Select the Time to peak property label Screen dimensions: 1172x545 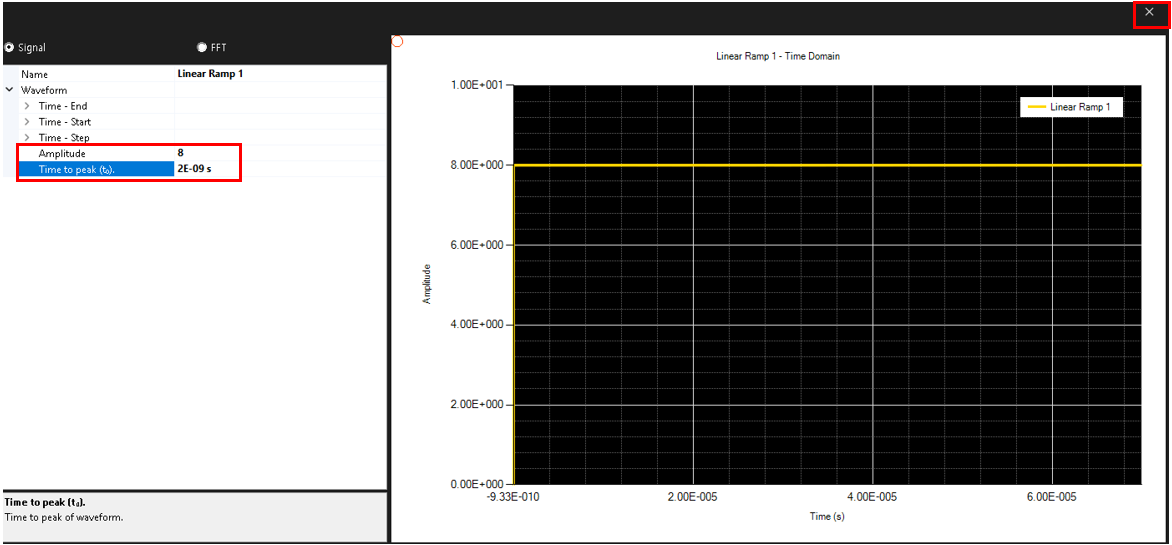tap(76, 169)
